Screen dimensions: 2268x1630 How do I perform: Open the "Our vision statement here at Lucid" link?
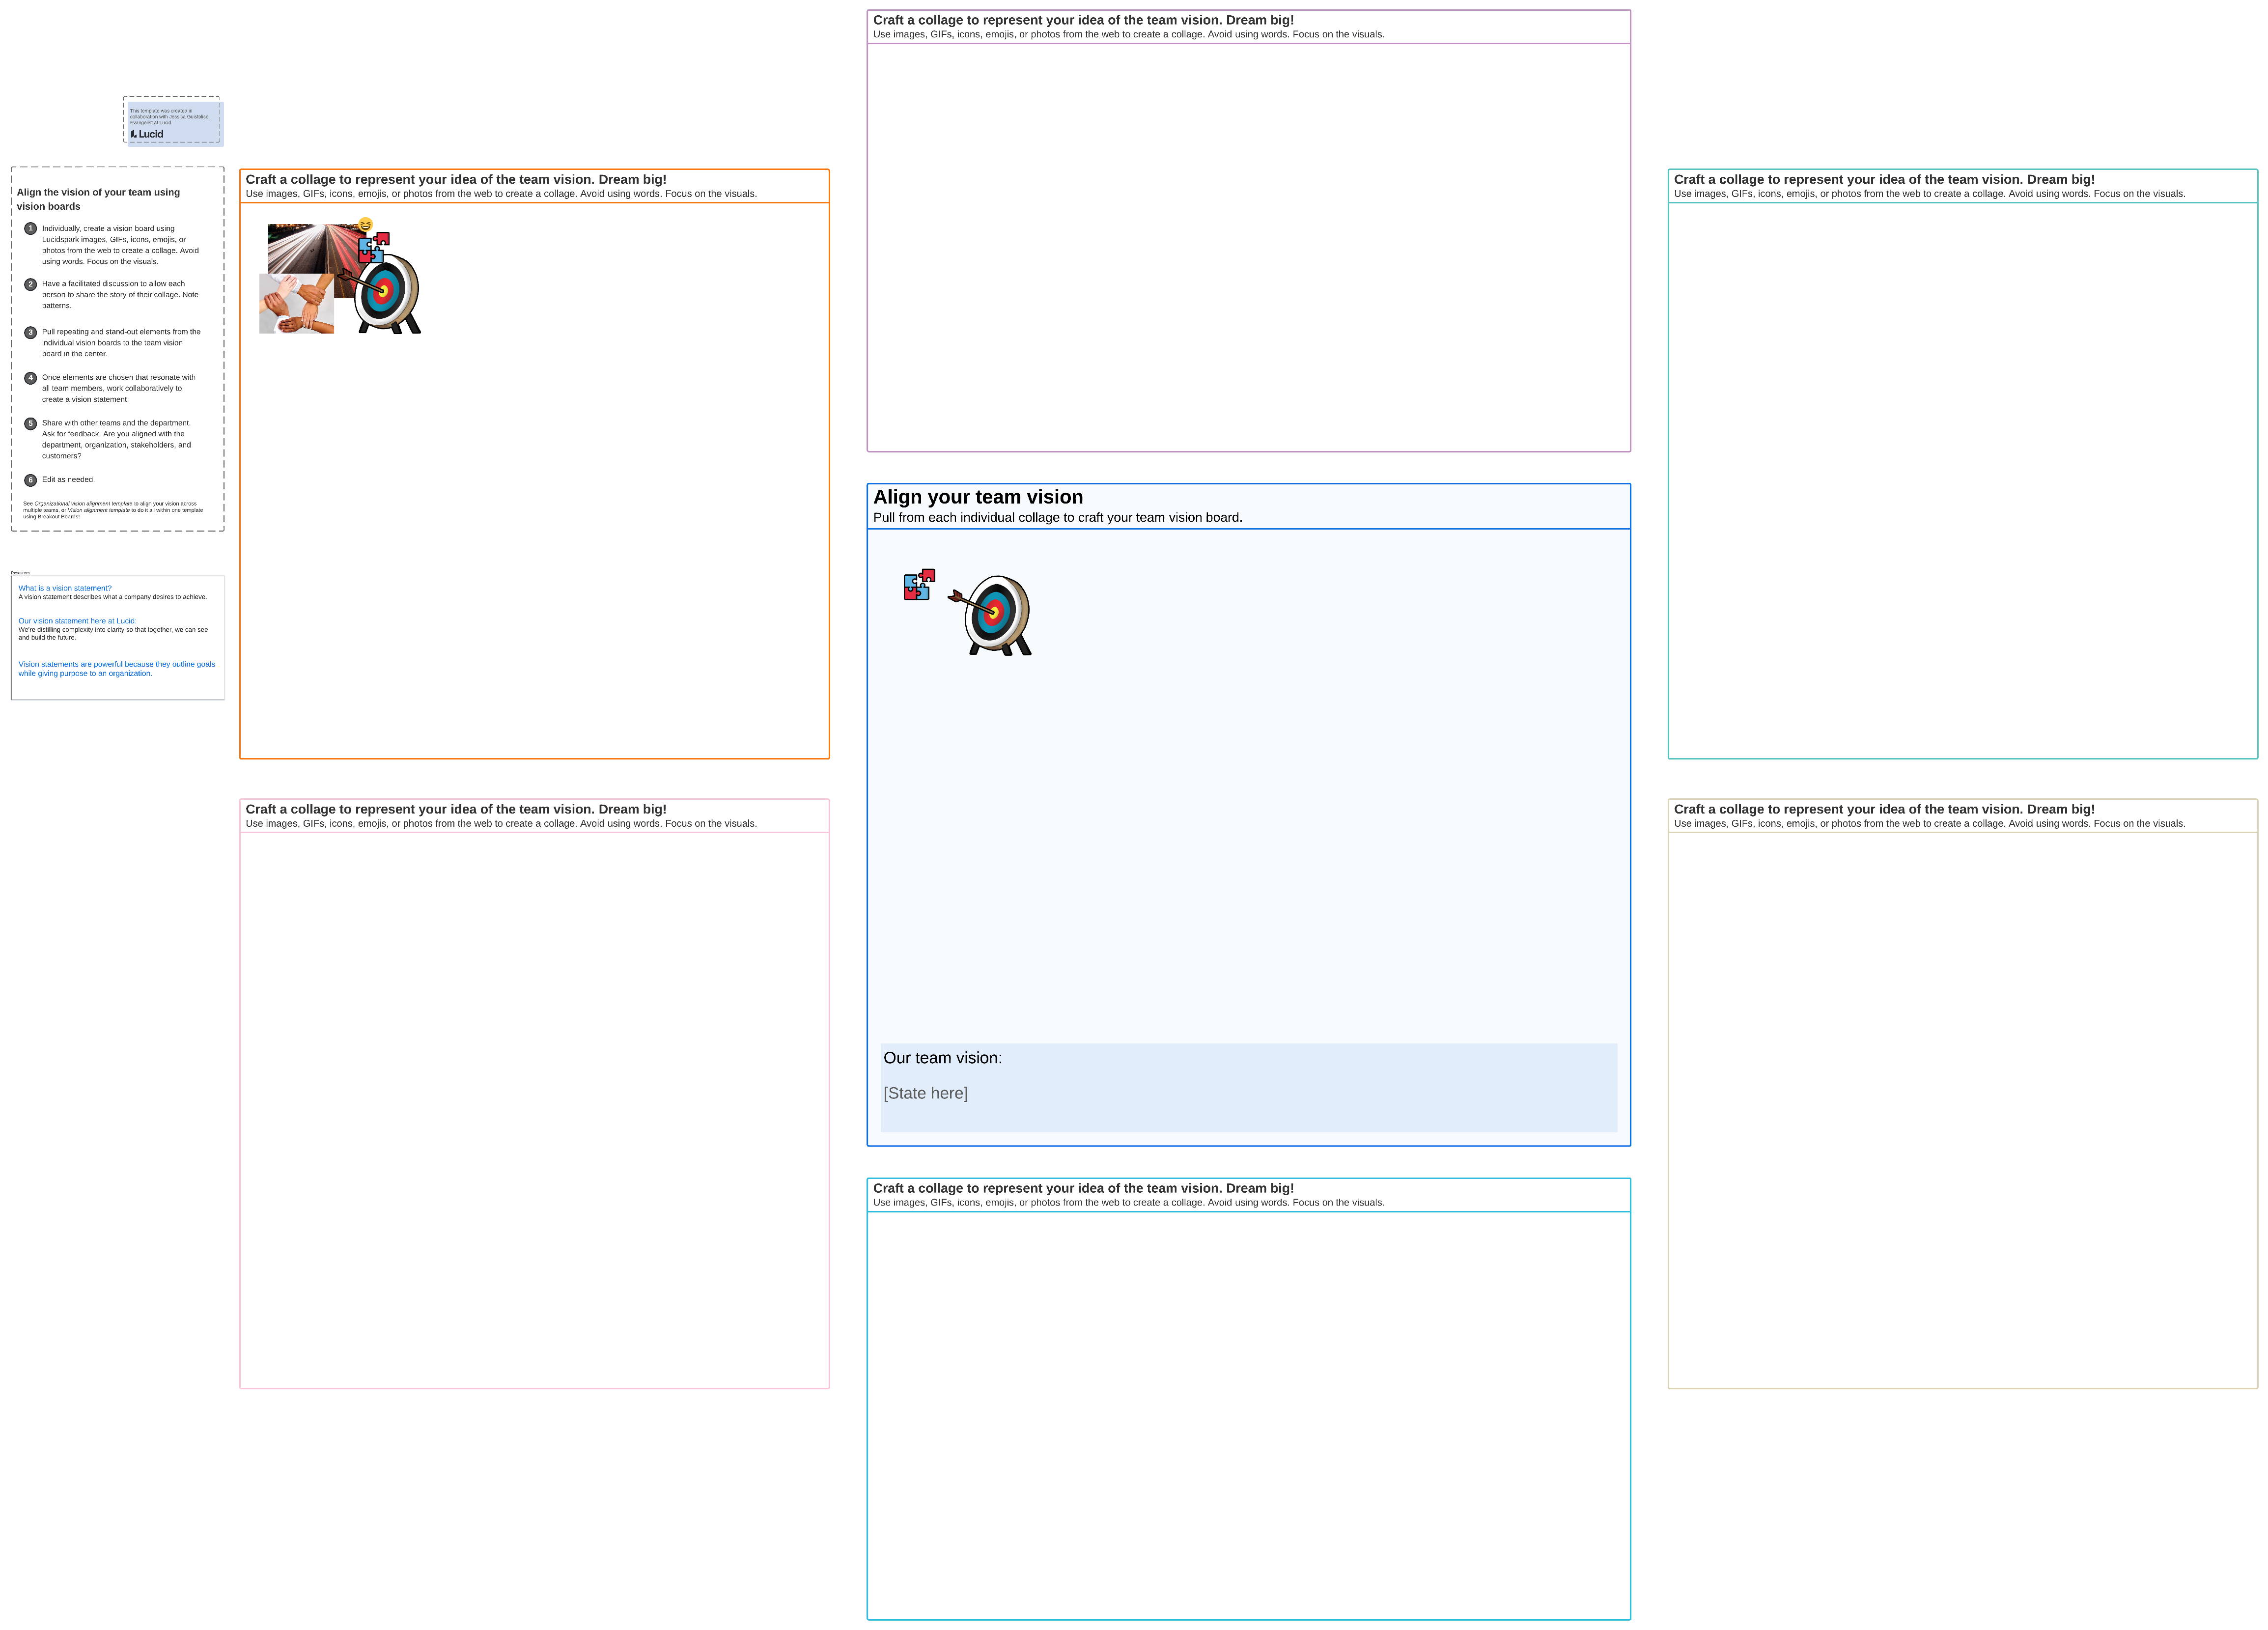pos(76,621)
